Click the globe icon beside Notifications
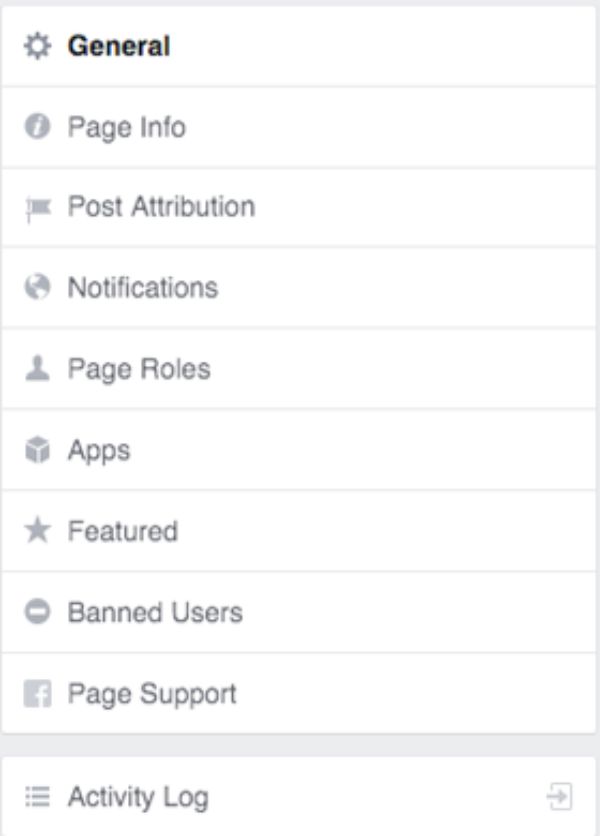This screenshot has width=600, height=836. tap(37, 288)
